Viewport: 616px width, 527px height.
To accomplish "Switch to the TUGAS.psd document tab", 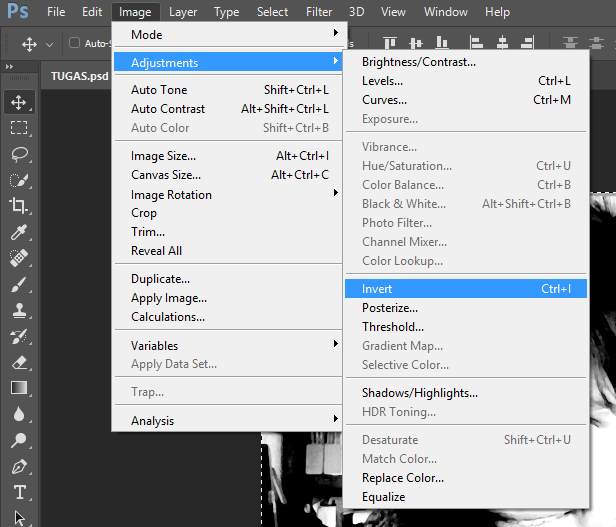I will click(x=80, y=76).
